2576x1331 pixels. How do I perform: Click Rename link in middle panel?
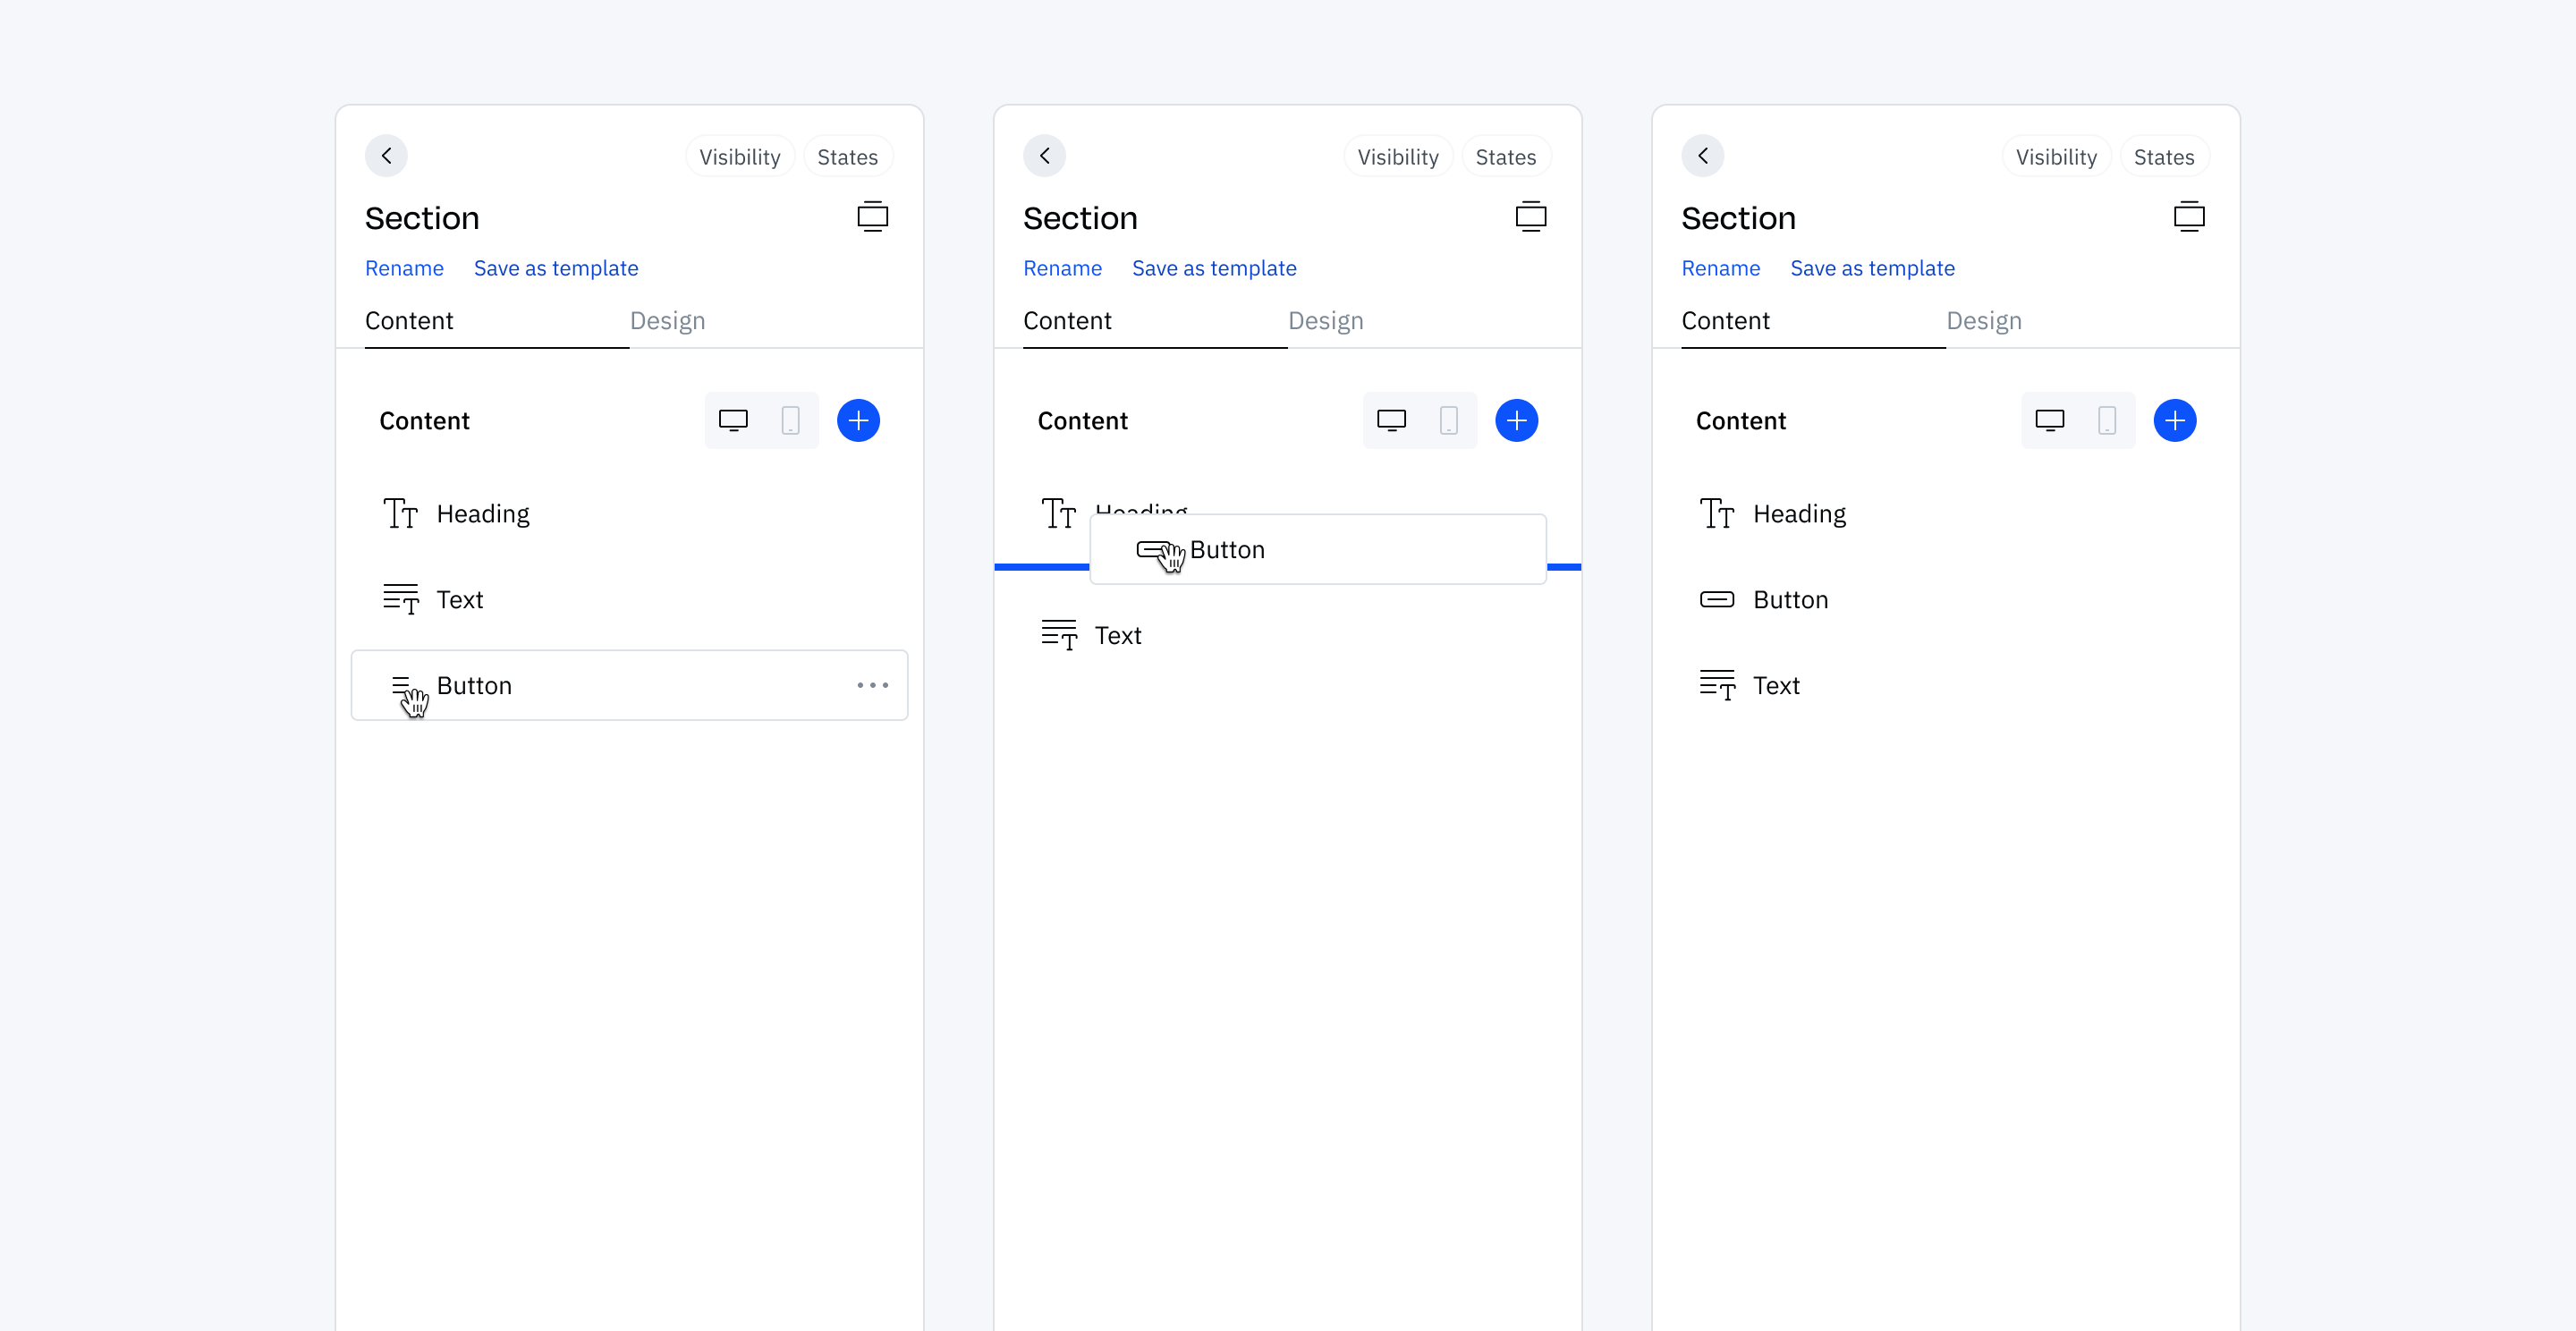click(x=1062, y=269)
